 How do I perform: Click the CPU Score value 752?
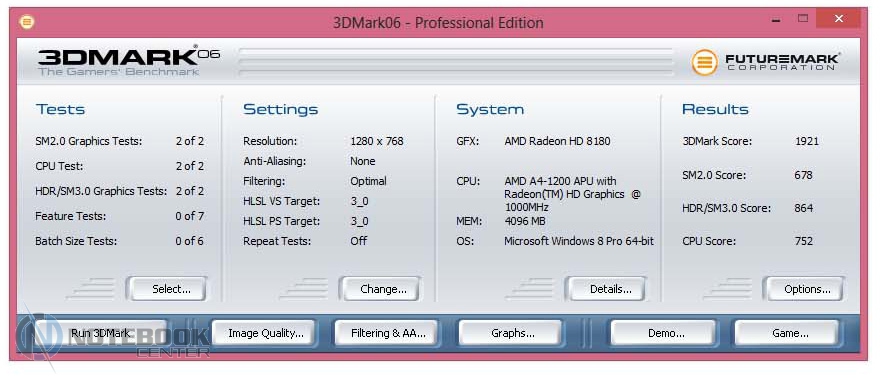803,241
